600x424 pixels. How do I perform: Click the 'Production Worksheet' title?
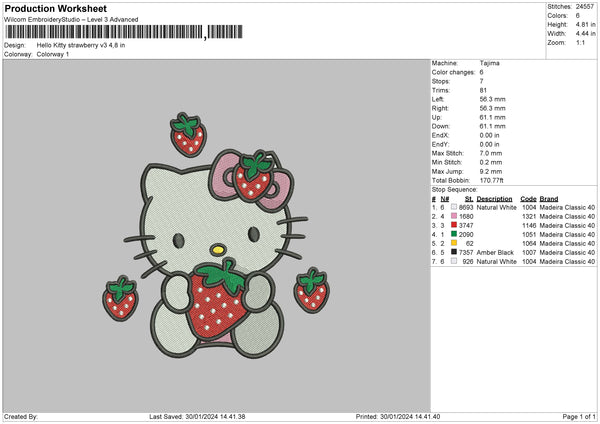pos(55,8)
